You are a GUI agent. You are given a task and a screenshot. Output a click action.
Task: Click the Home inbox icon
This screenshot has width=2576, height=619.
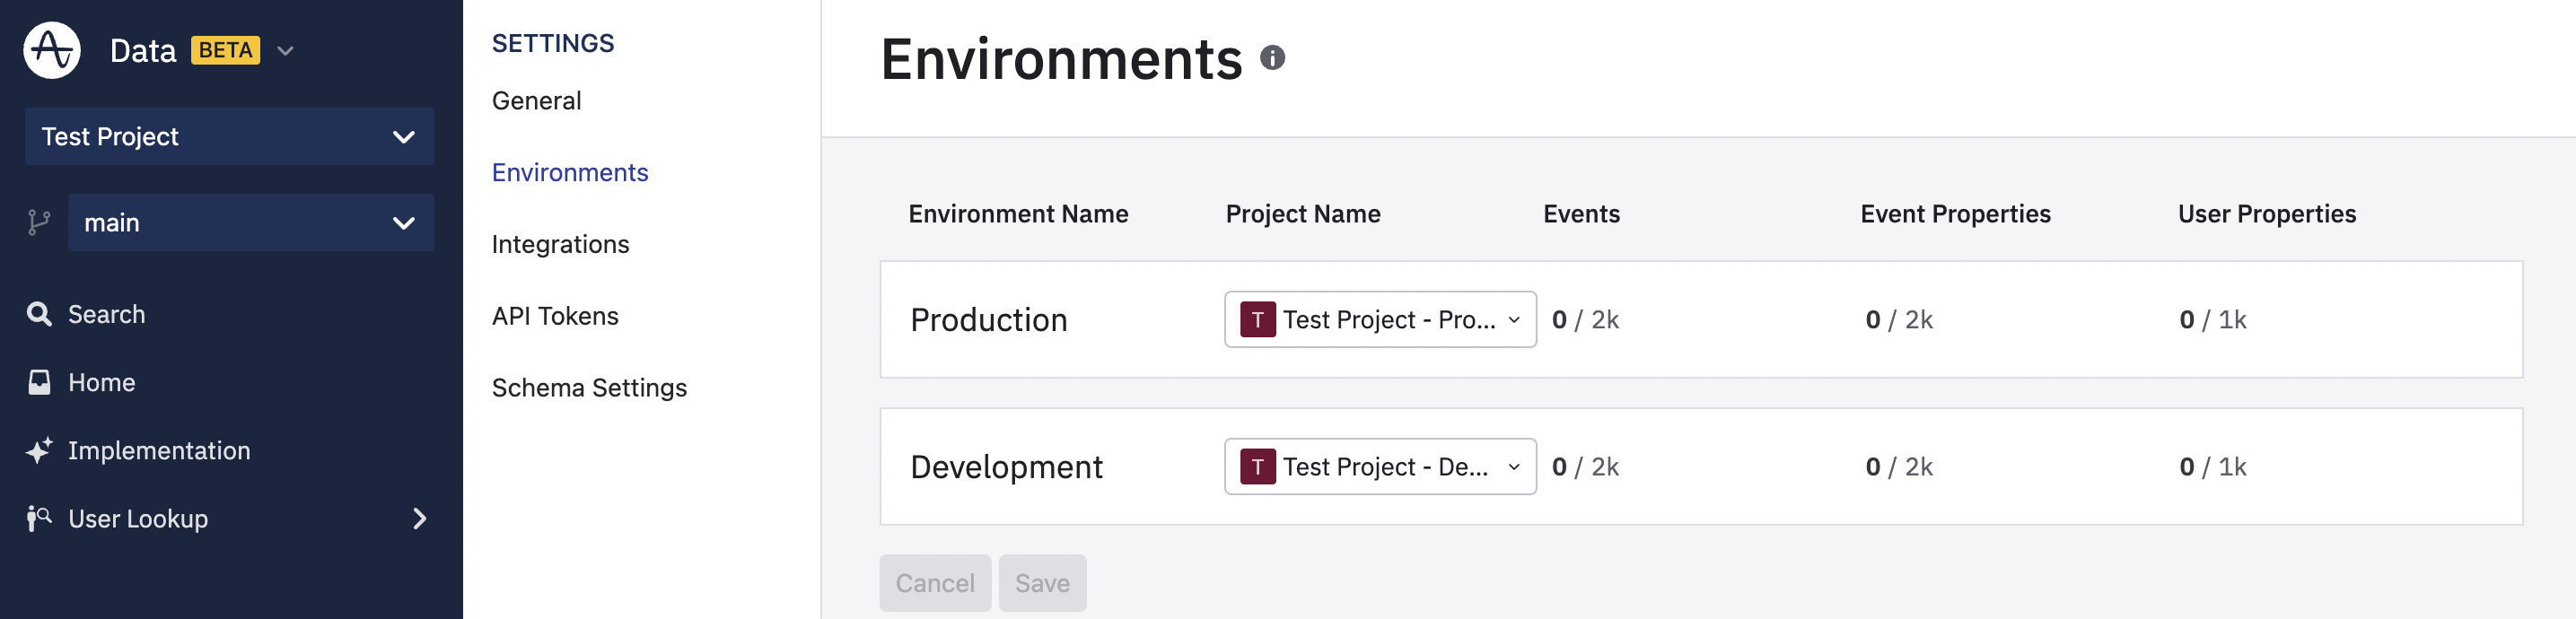point(39,382)
